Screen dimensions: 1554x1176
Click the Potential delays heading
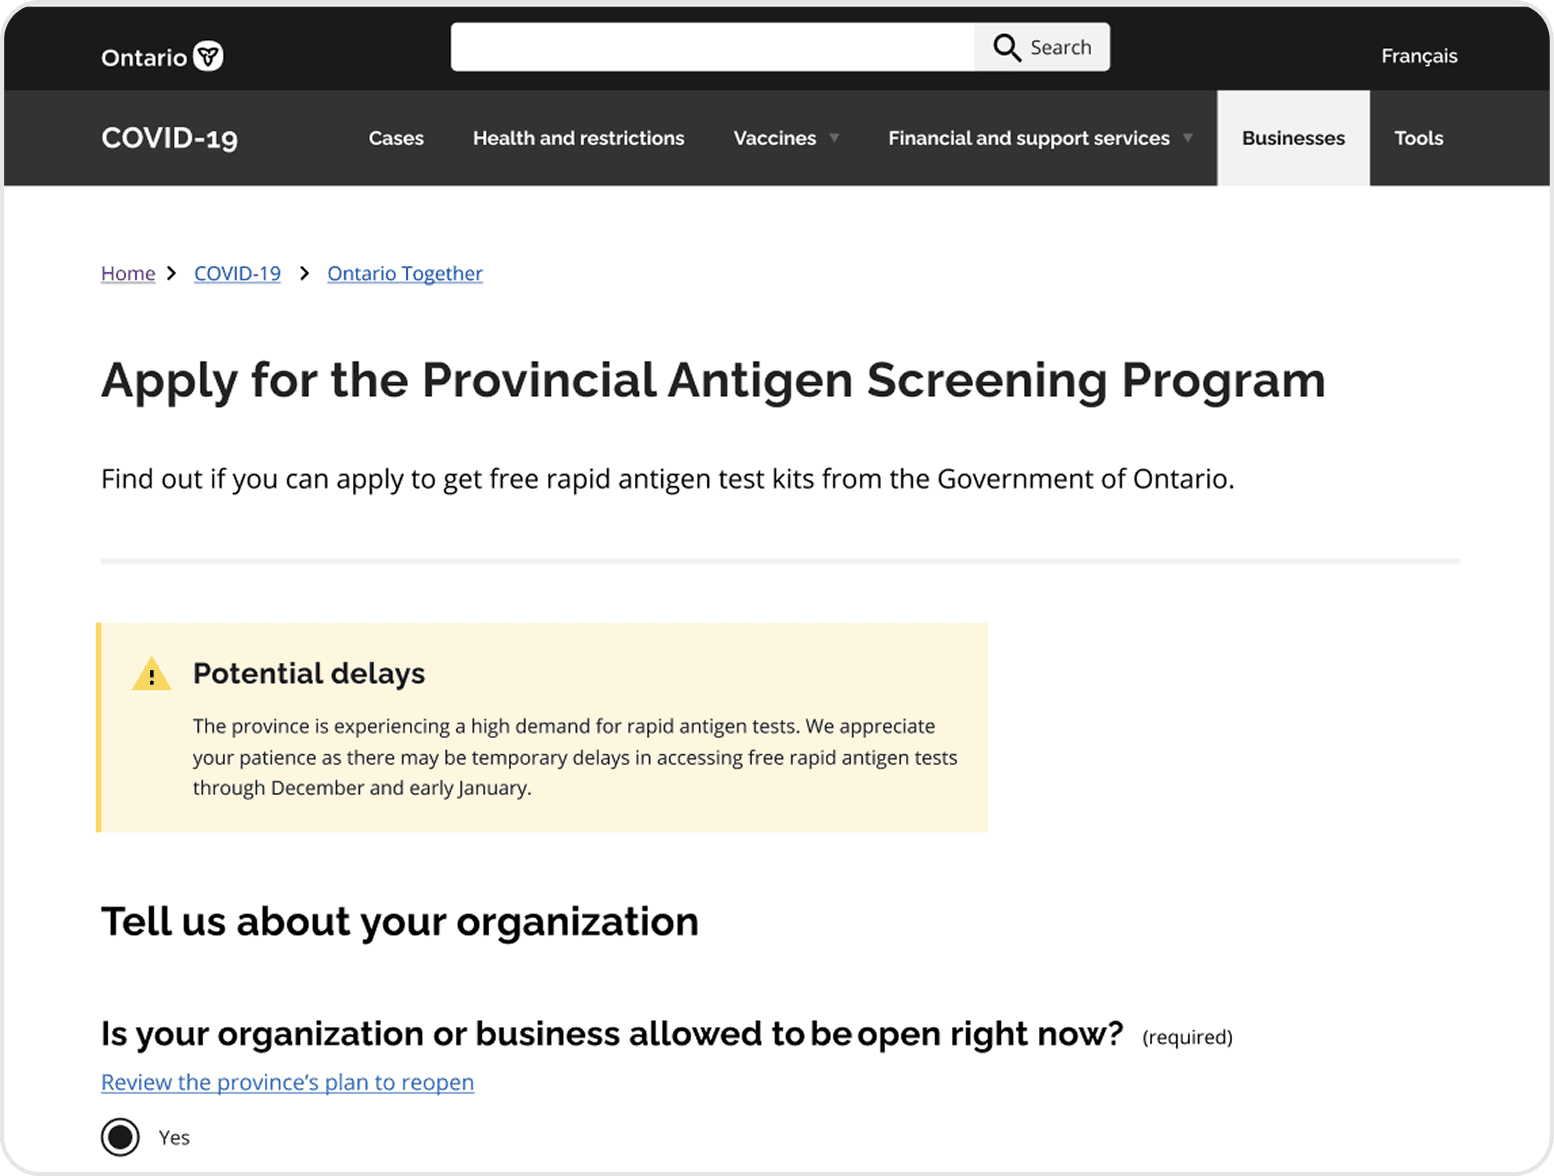tap(309, 673)
